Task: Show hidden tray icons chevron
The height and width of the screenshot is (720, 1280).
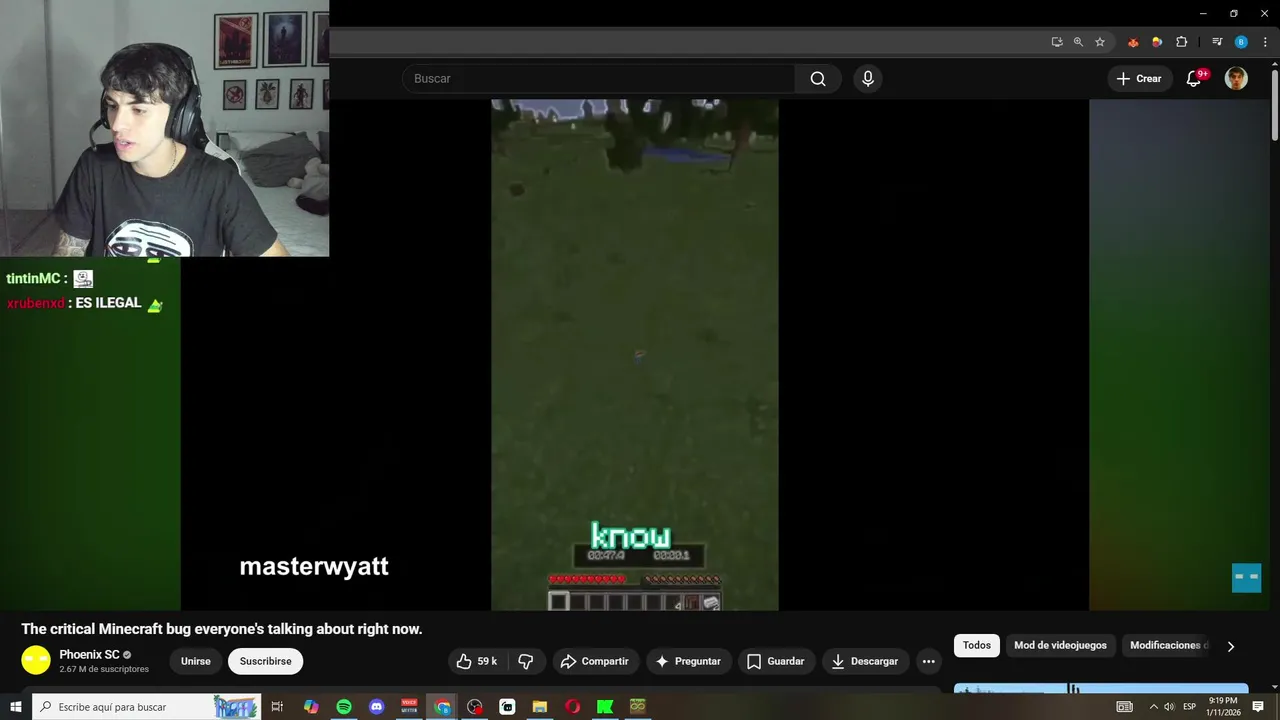Action: (x=1153, y=707)
